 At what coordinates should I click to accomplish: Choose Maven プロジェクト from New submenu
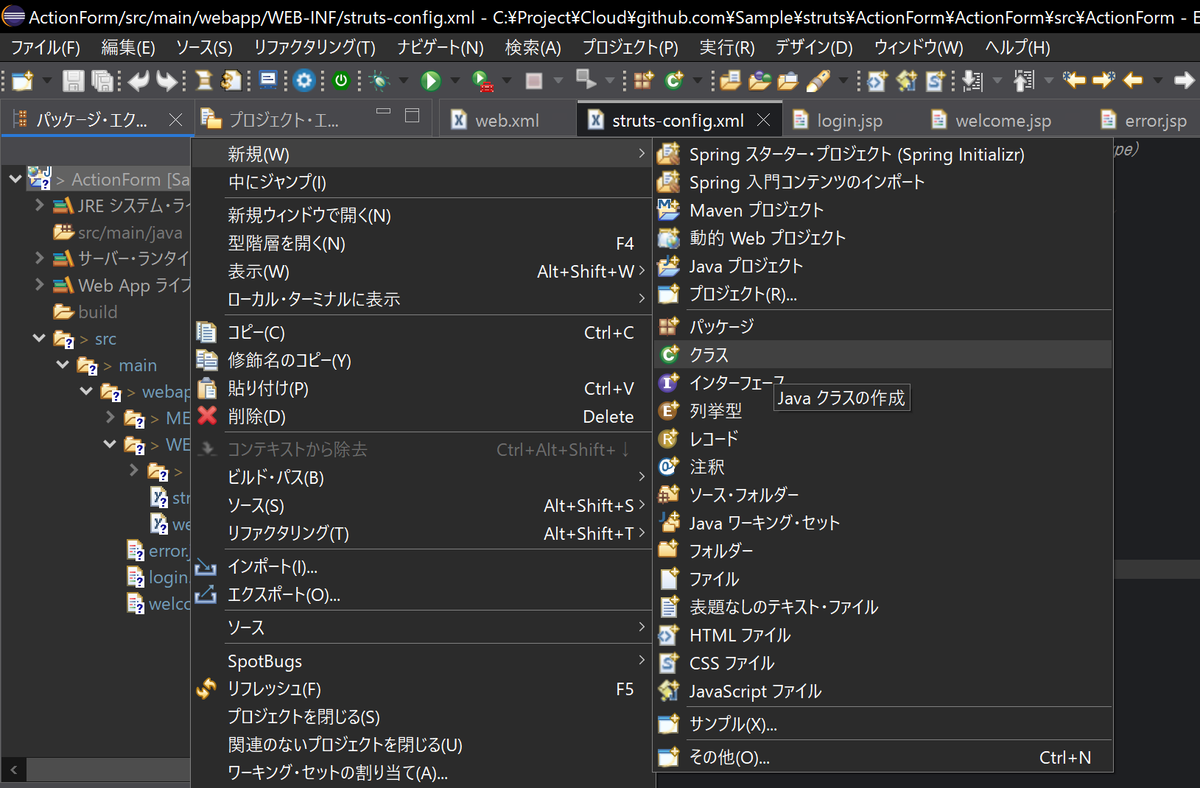click(x=882, y=210)
